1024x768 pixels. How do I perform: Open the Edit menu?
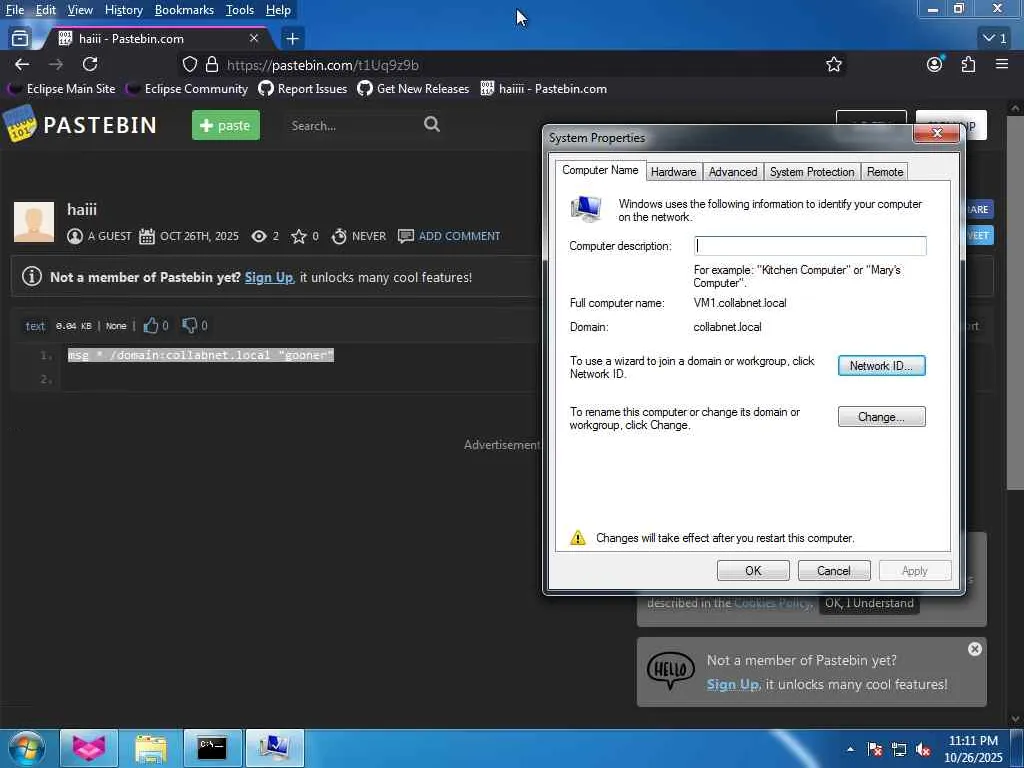coord(45,10)
